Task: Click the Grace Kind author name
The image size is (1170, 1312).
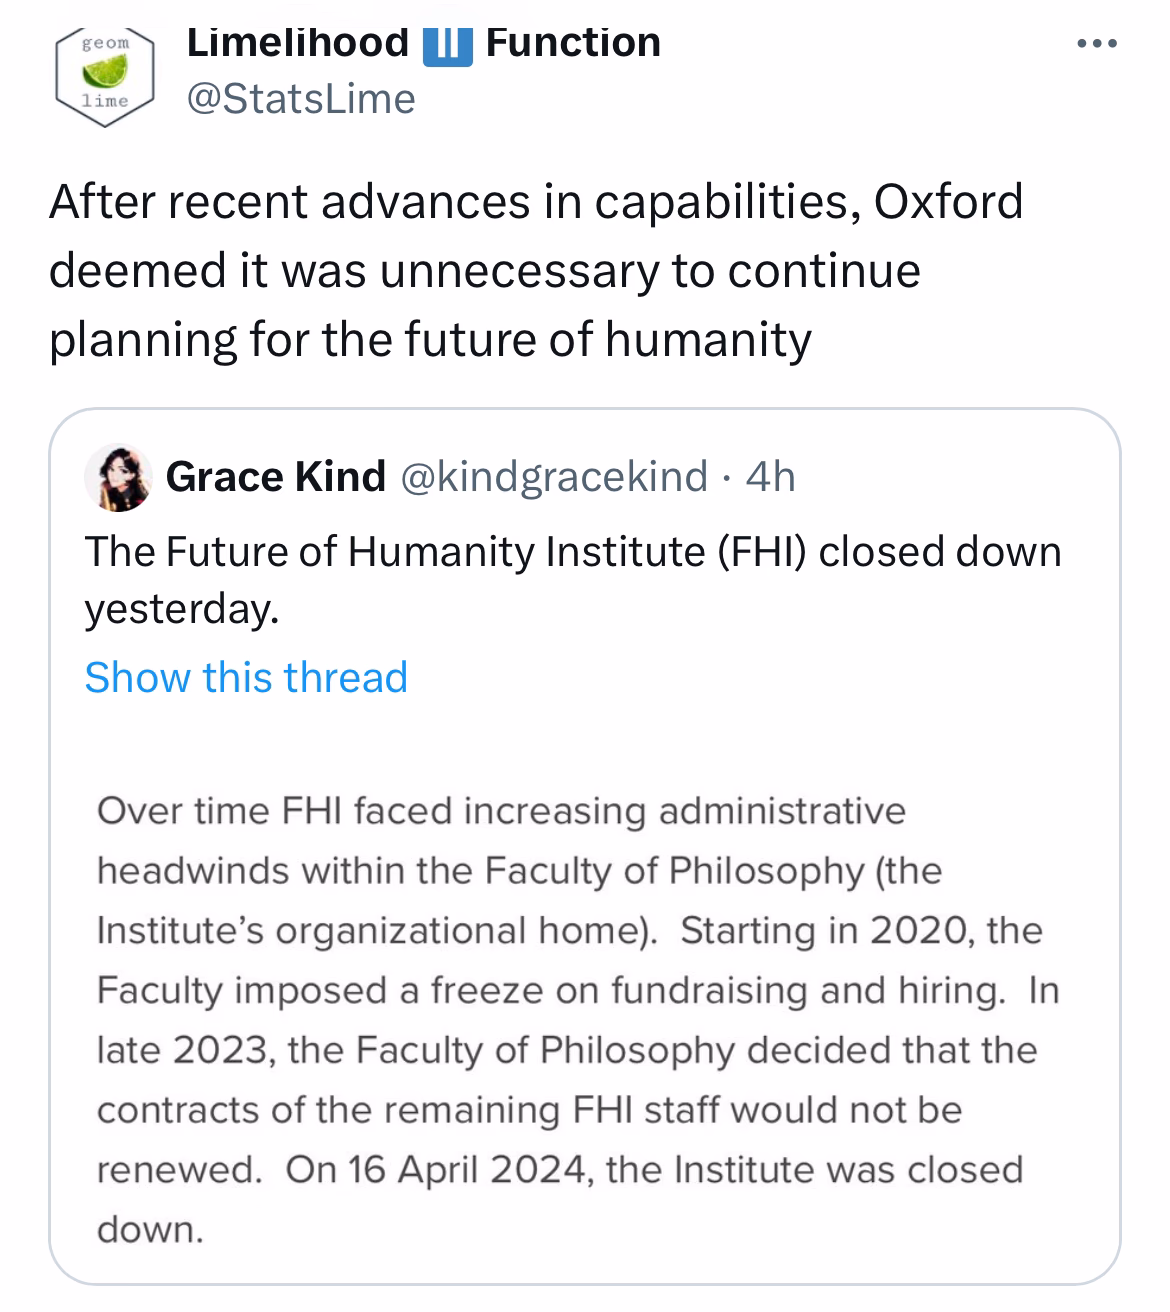Action: coord(275,477)
